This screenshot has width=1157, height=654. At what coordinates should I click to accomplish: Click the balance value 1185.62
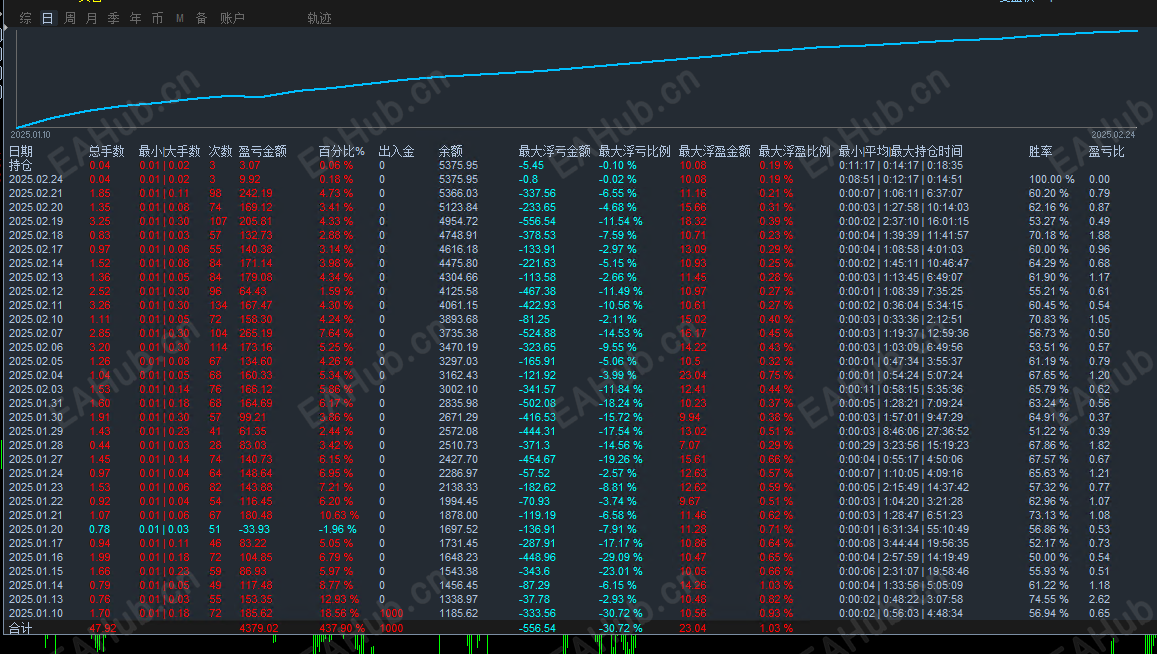tap(458, 613)
